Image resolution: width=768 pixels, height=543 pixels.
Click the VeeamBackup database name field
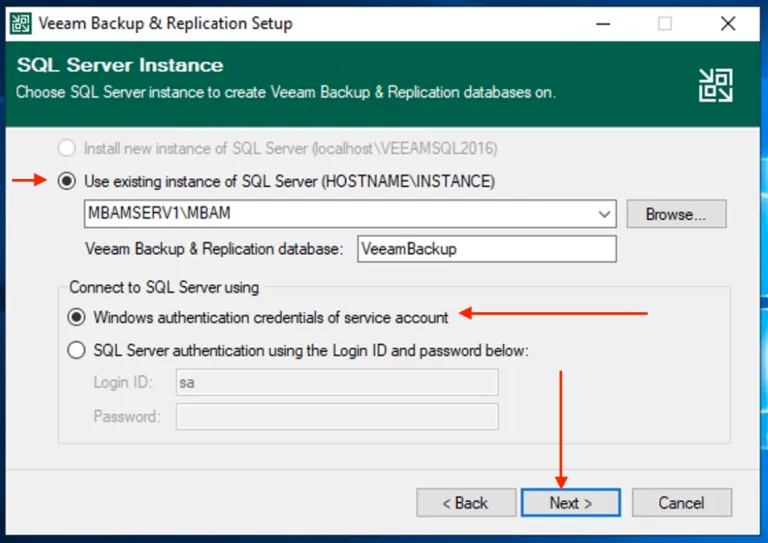487,249
